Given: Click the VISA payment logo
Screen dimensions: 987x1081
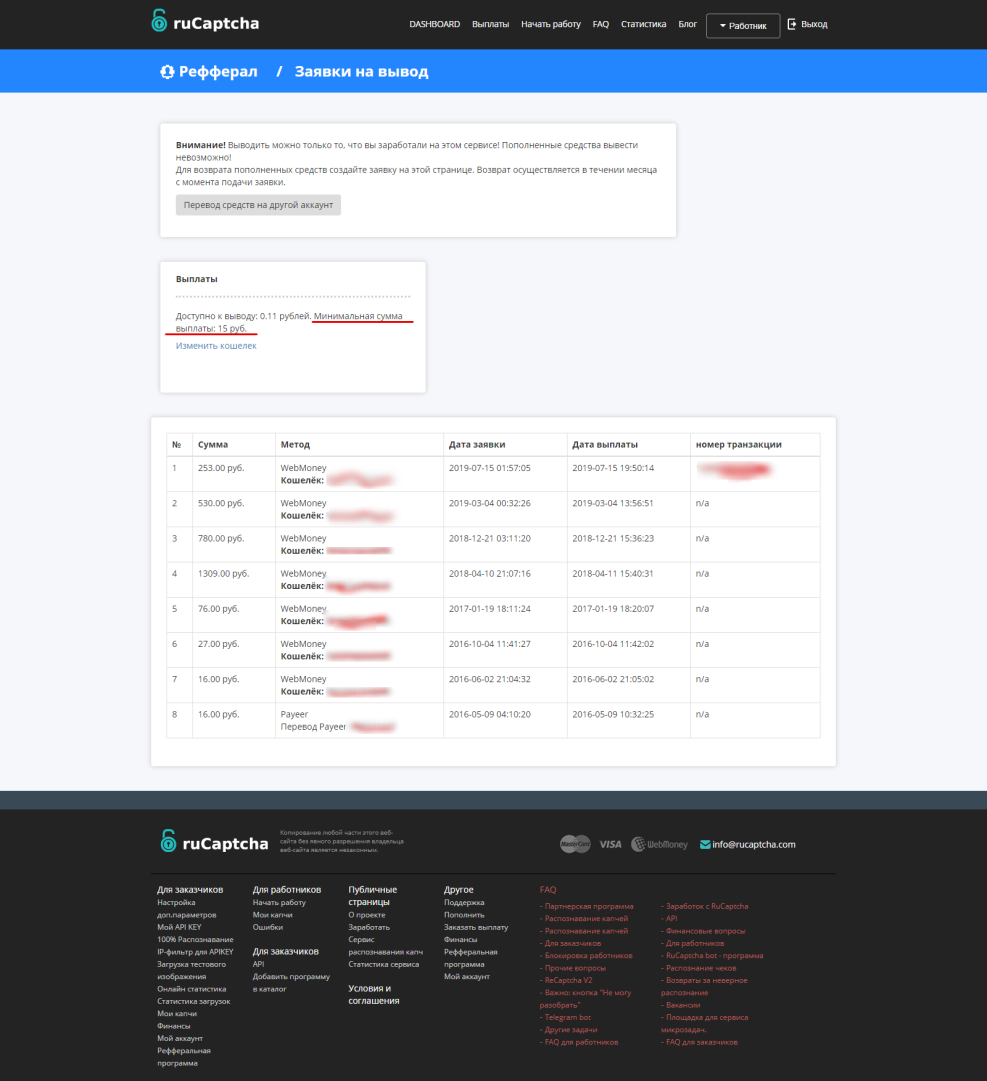Looking at the screenshot, I should (x=610, y=844).
